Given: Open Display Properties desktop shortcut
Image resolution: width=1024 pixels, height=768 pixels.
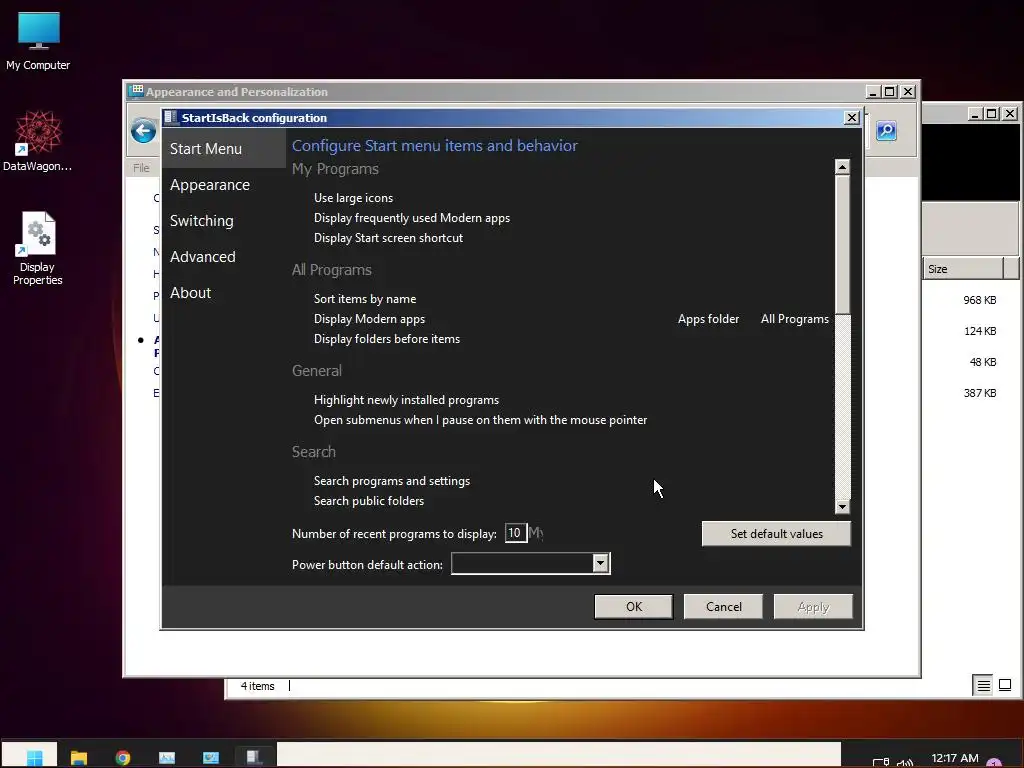Looking at the screenshot, I should pos(38,248).
